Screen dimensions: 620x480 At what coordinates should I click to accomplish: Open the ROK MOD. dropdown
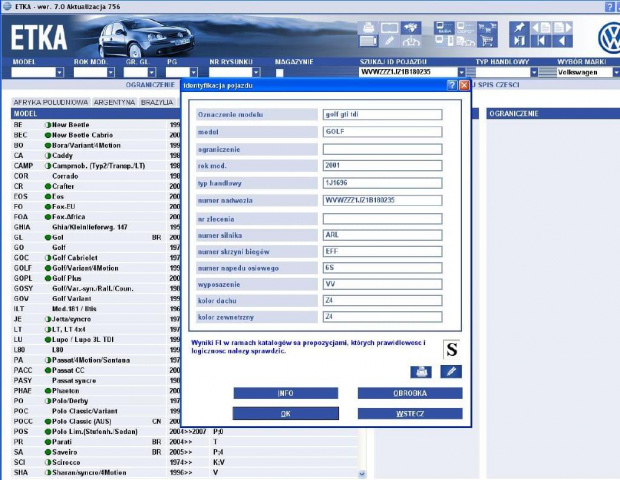pos(111,72)
